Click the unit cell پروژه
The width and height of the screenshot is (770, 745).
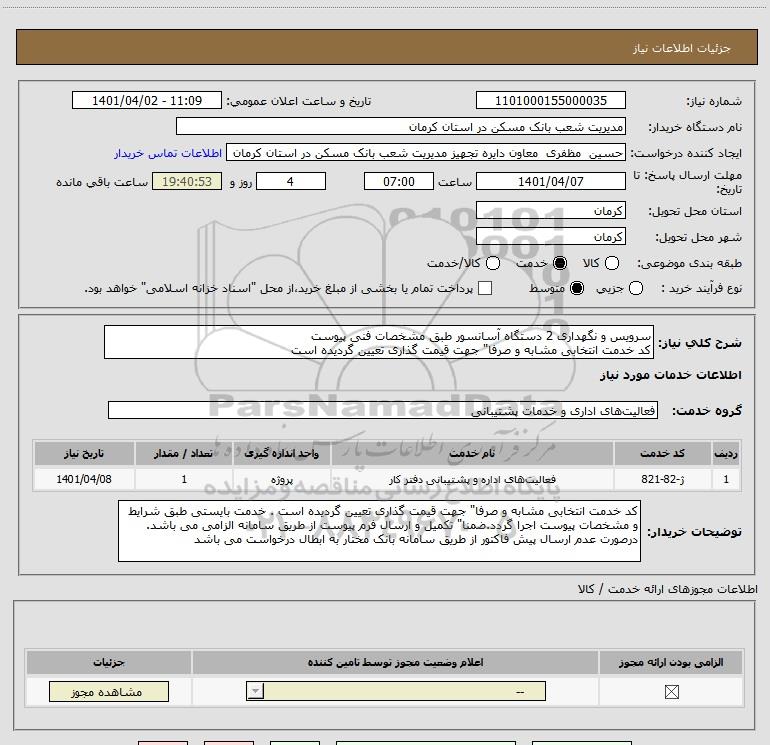point(282,479)
